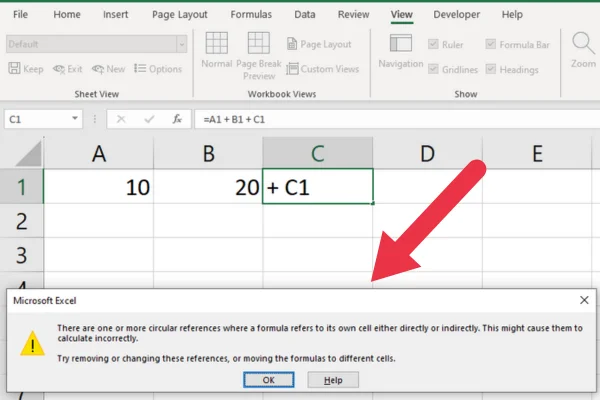600x400 pixels.
Task: Open Custom Views
Action: pos(323,69)
